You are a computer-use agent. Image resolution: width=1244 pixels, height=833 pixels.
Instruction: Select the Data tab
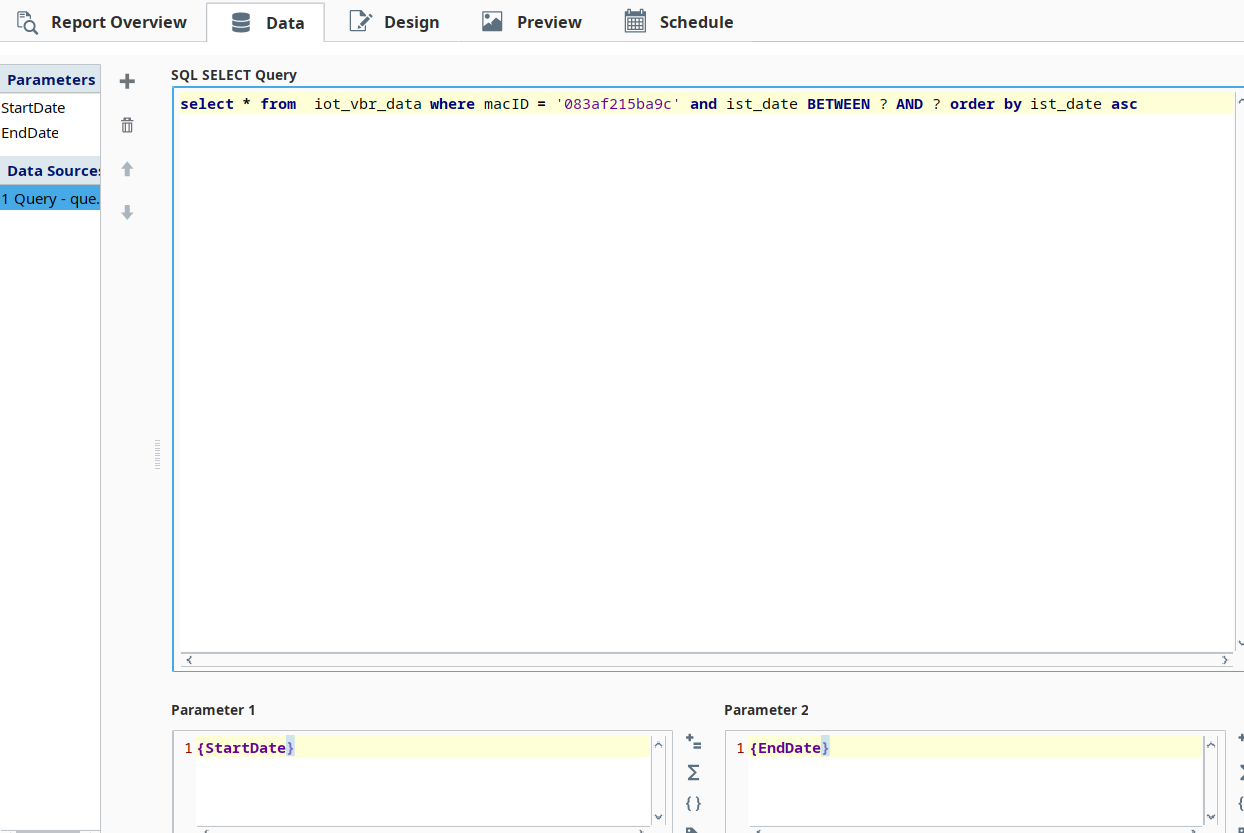(x=266, y=22)
